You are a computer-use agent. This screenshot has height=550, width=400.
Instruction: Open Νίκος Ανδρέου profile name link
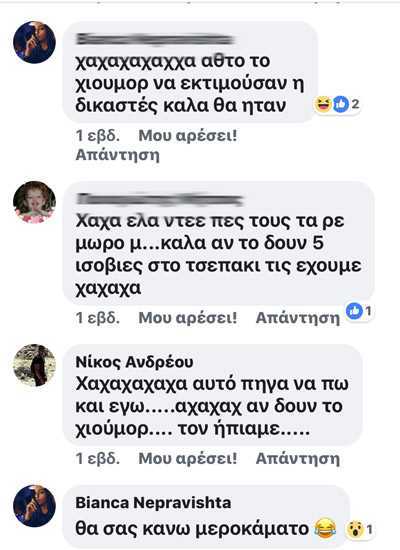point(134,362)
